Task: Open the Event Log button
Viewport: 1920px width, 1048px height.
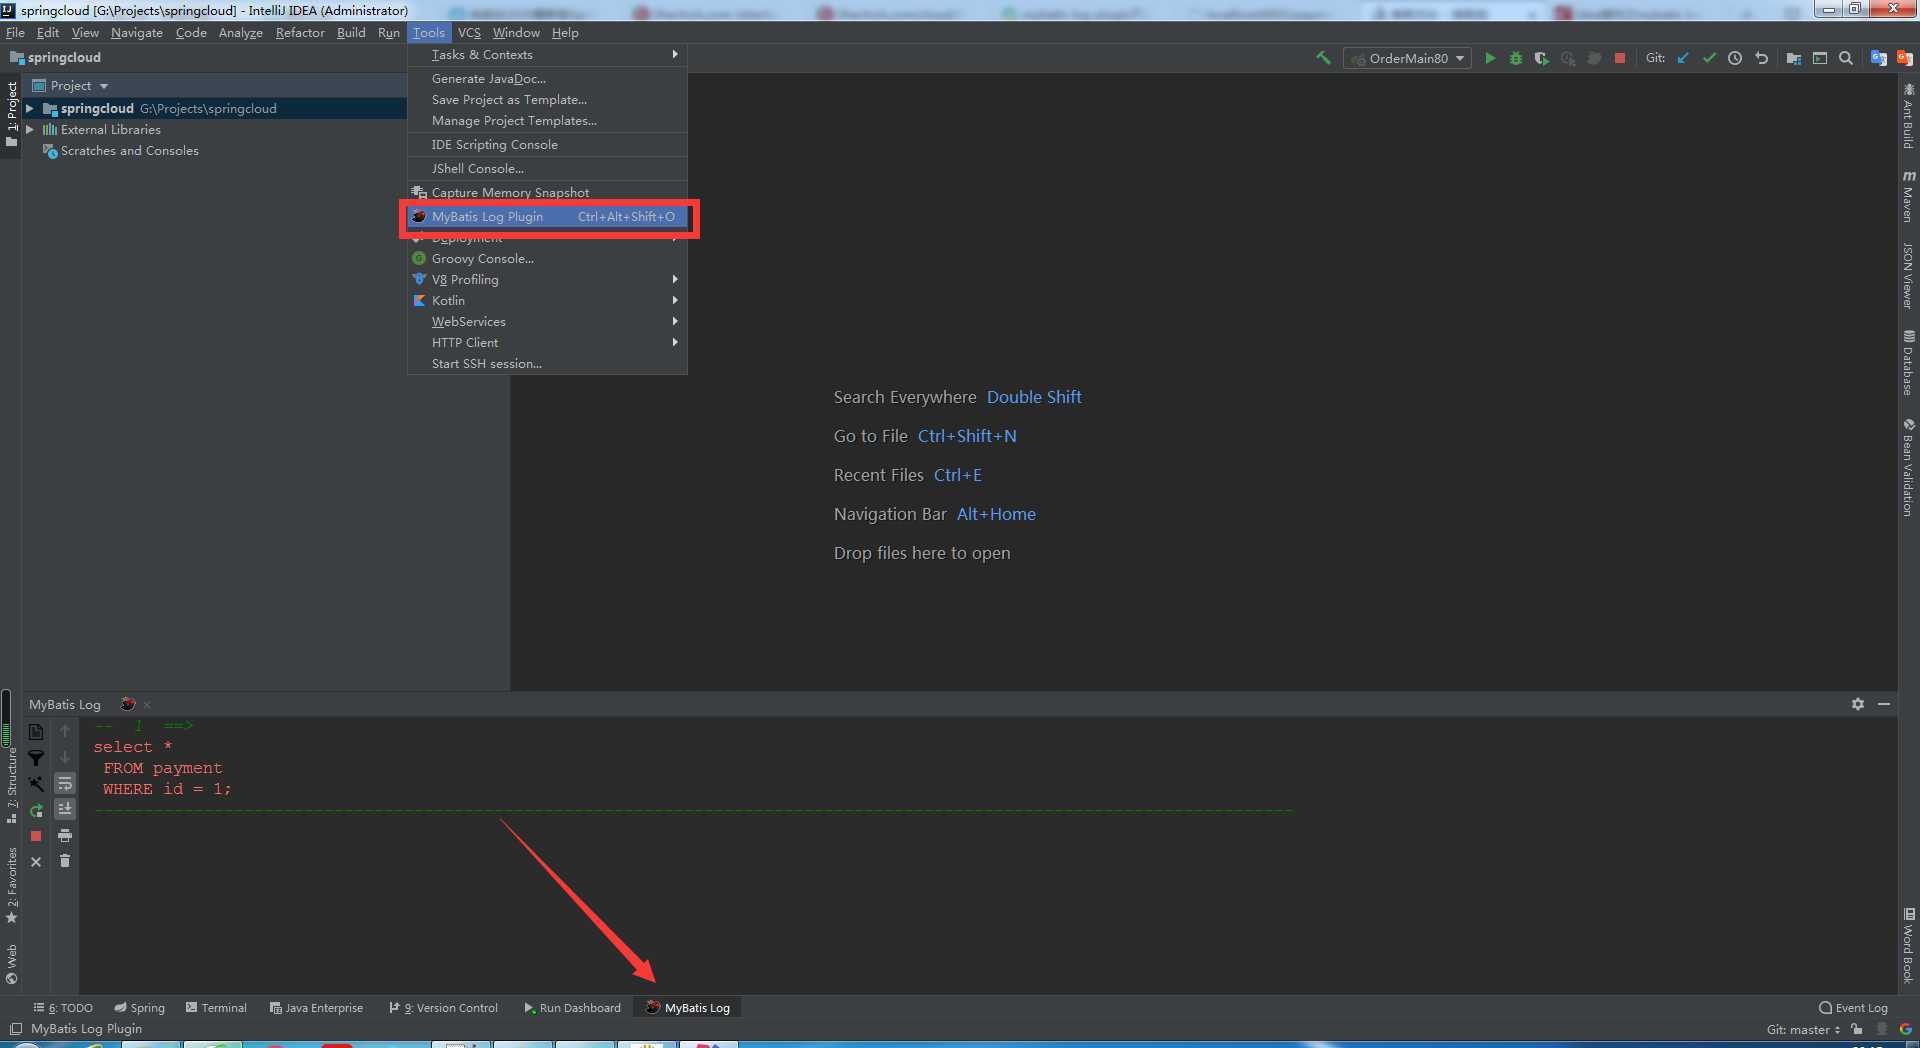Action: (1853, 1008)
